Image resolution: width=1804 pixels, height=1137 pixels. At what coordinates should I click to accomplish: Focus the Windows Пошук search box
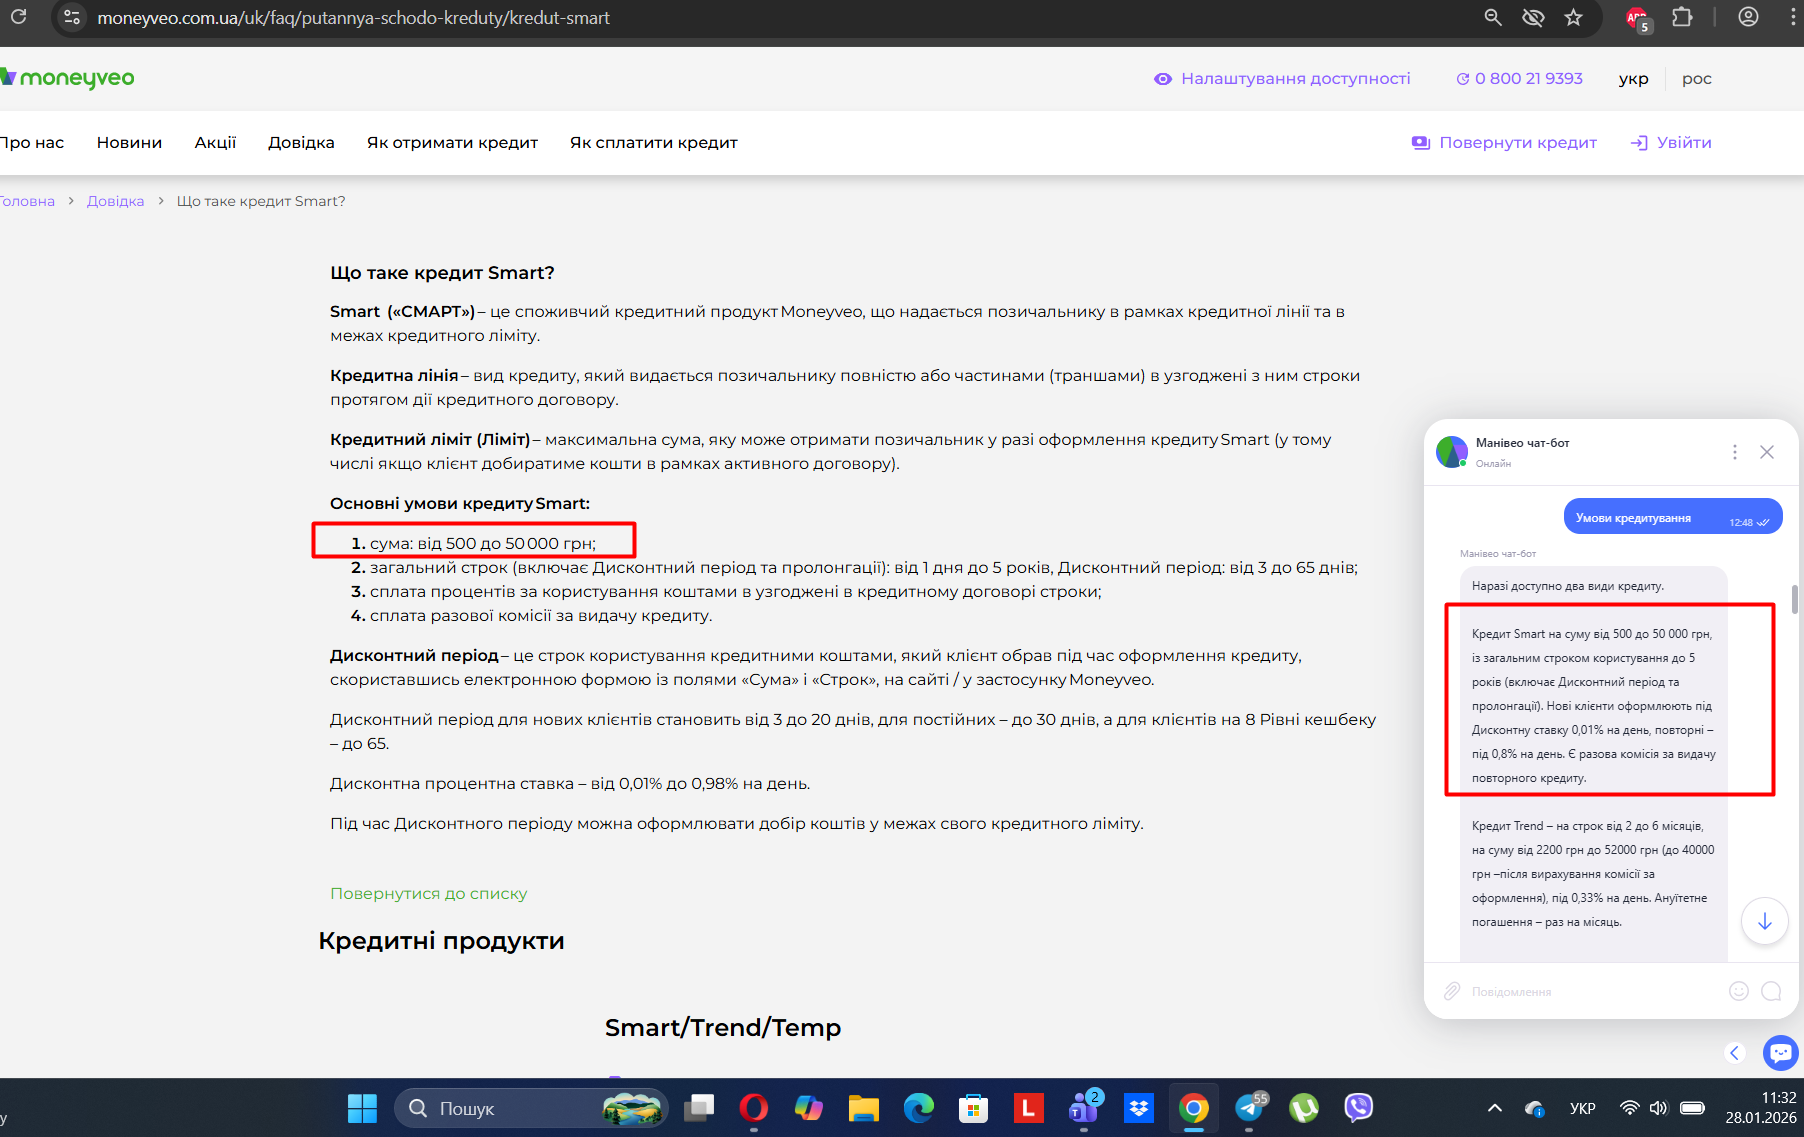531,1108
